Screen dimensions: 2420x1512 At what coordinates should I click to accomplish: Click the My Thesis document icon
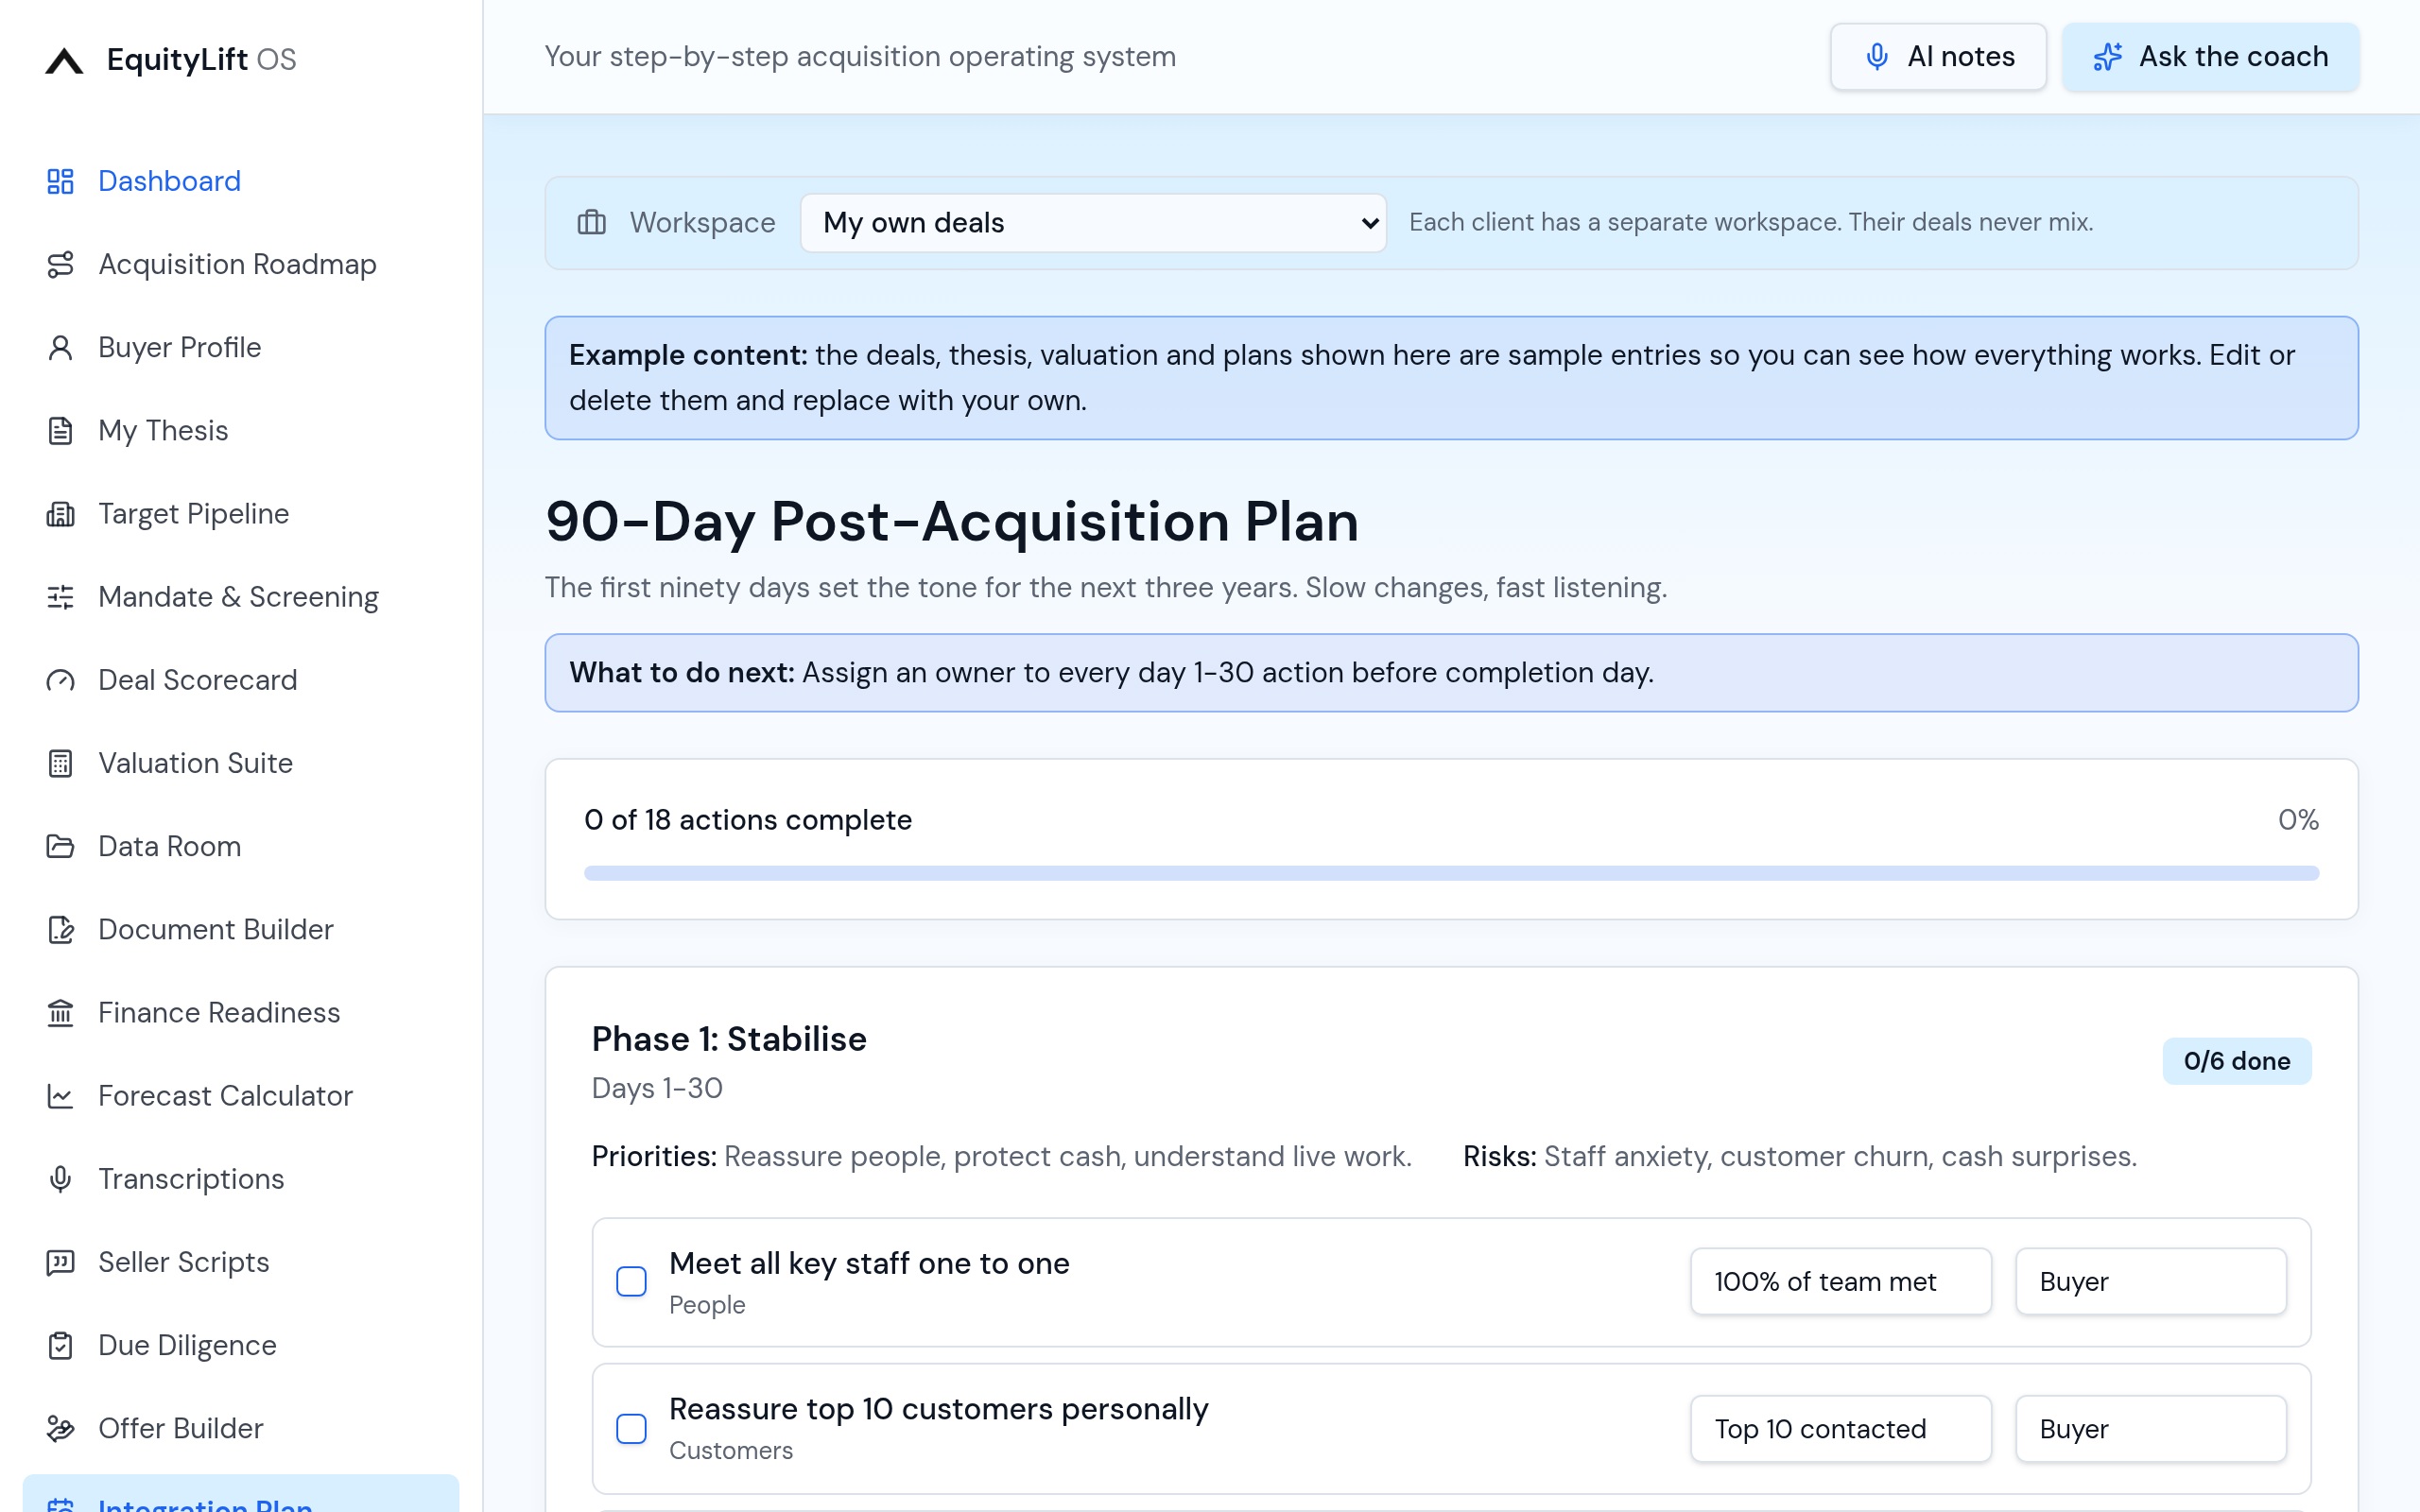click(x=60, y=430)
